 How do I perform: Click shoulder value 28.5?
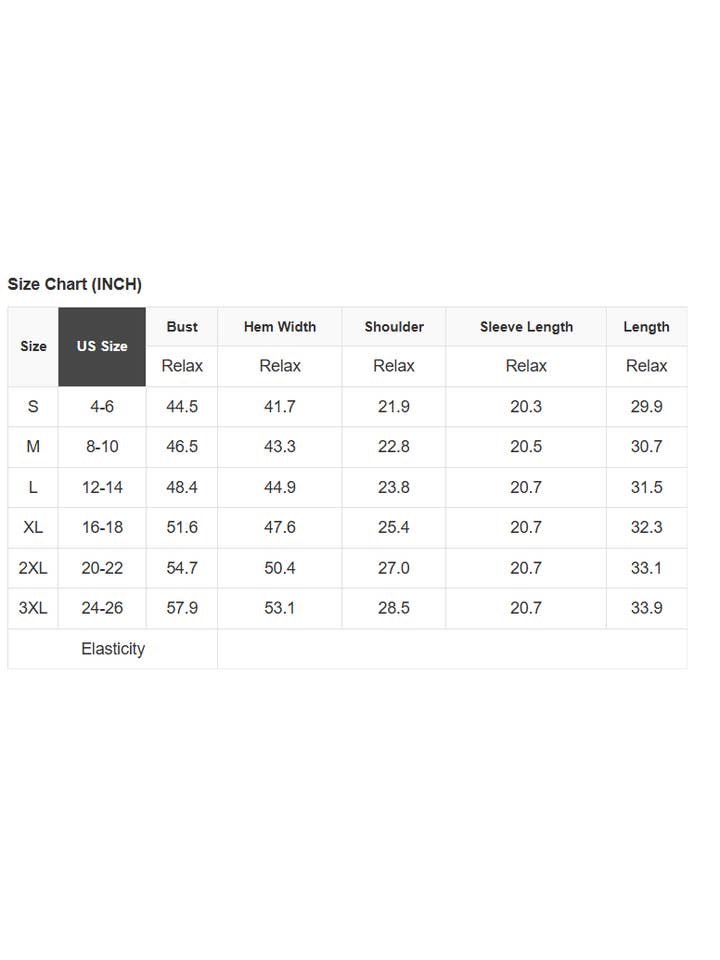[x=394, y=608]
